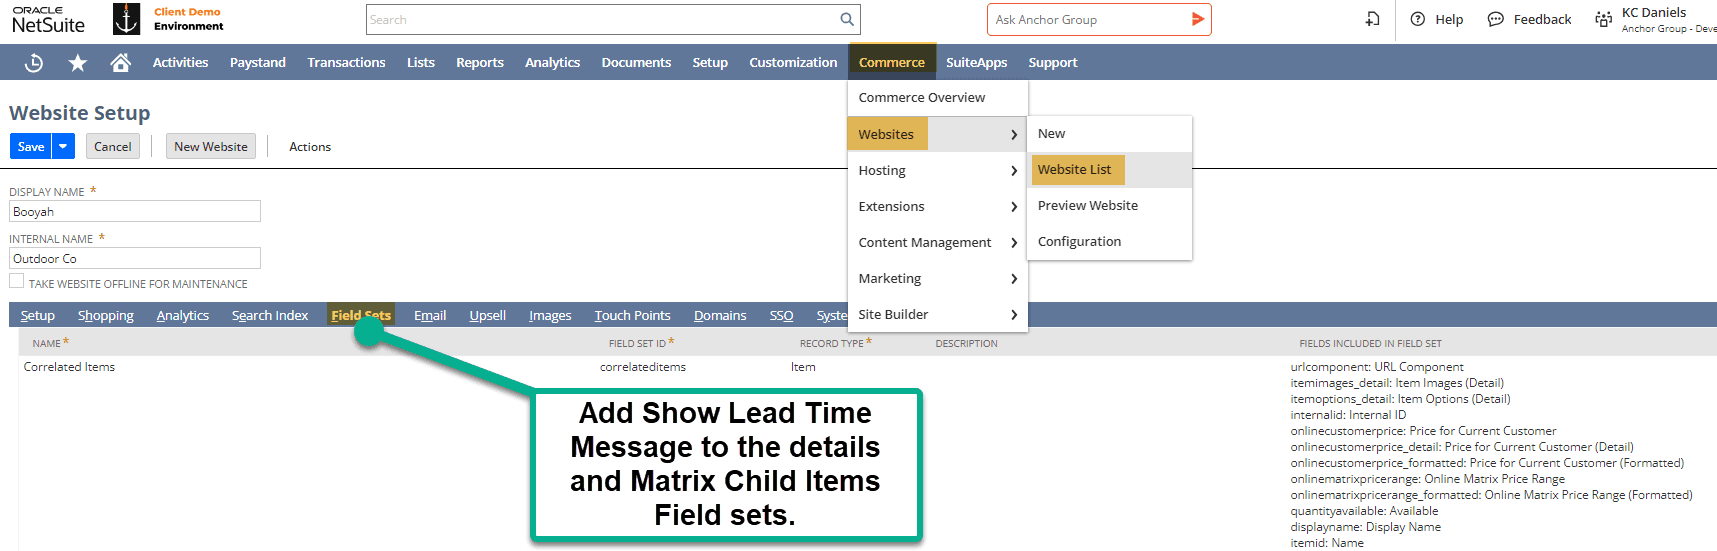Expand the Extensions submenu
The height and width of the screenshot is (551, 1717).
[937, 206]
